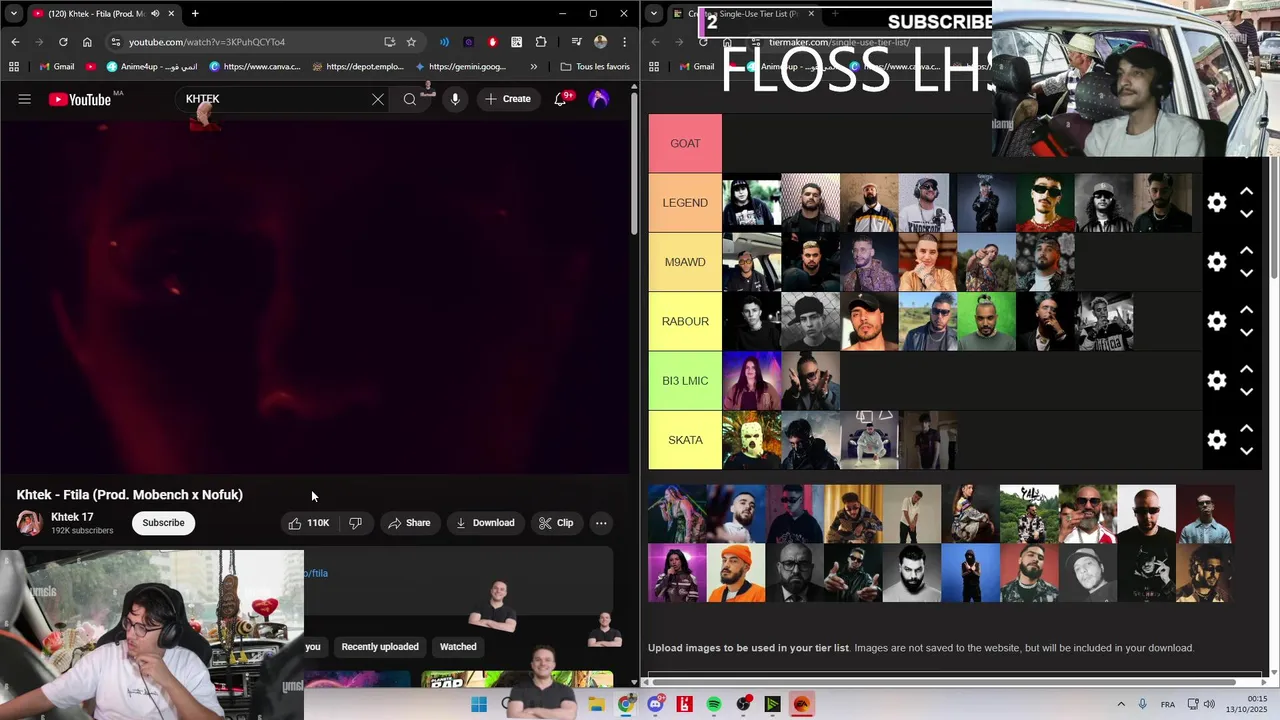Open more actions three-dot menu under video

click(601, 523)
